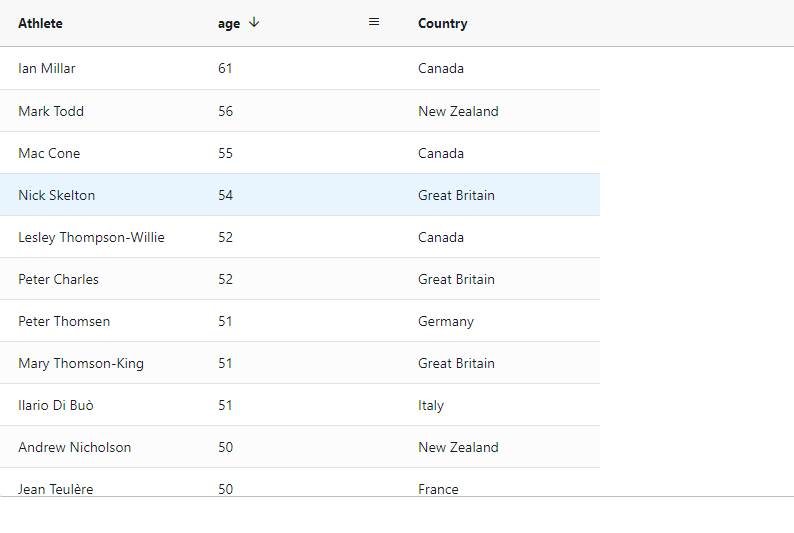Click age value 61 cell
The height and width of the screenshot is (533, 794).
pyautogui.click(x=225, y=69)
